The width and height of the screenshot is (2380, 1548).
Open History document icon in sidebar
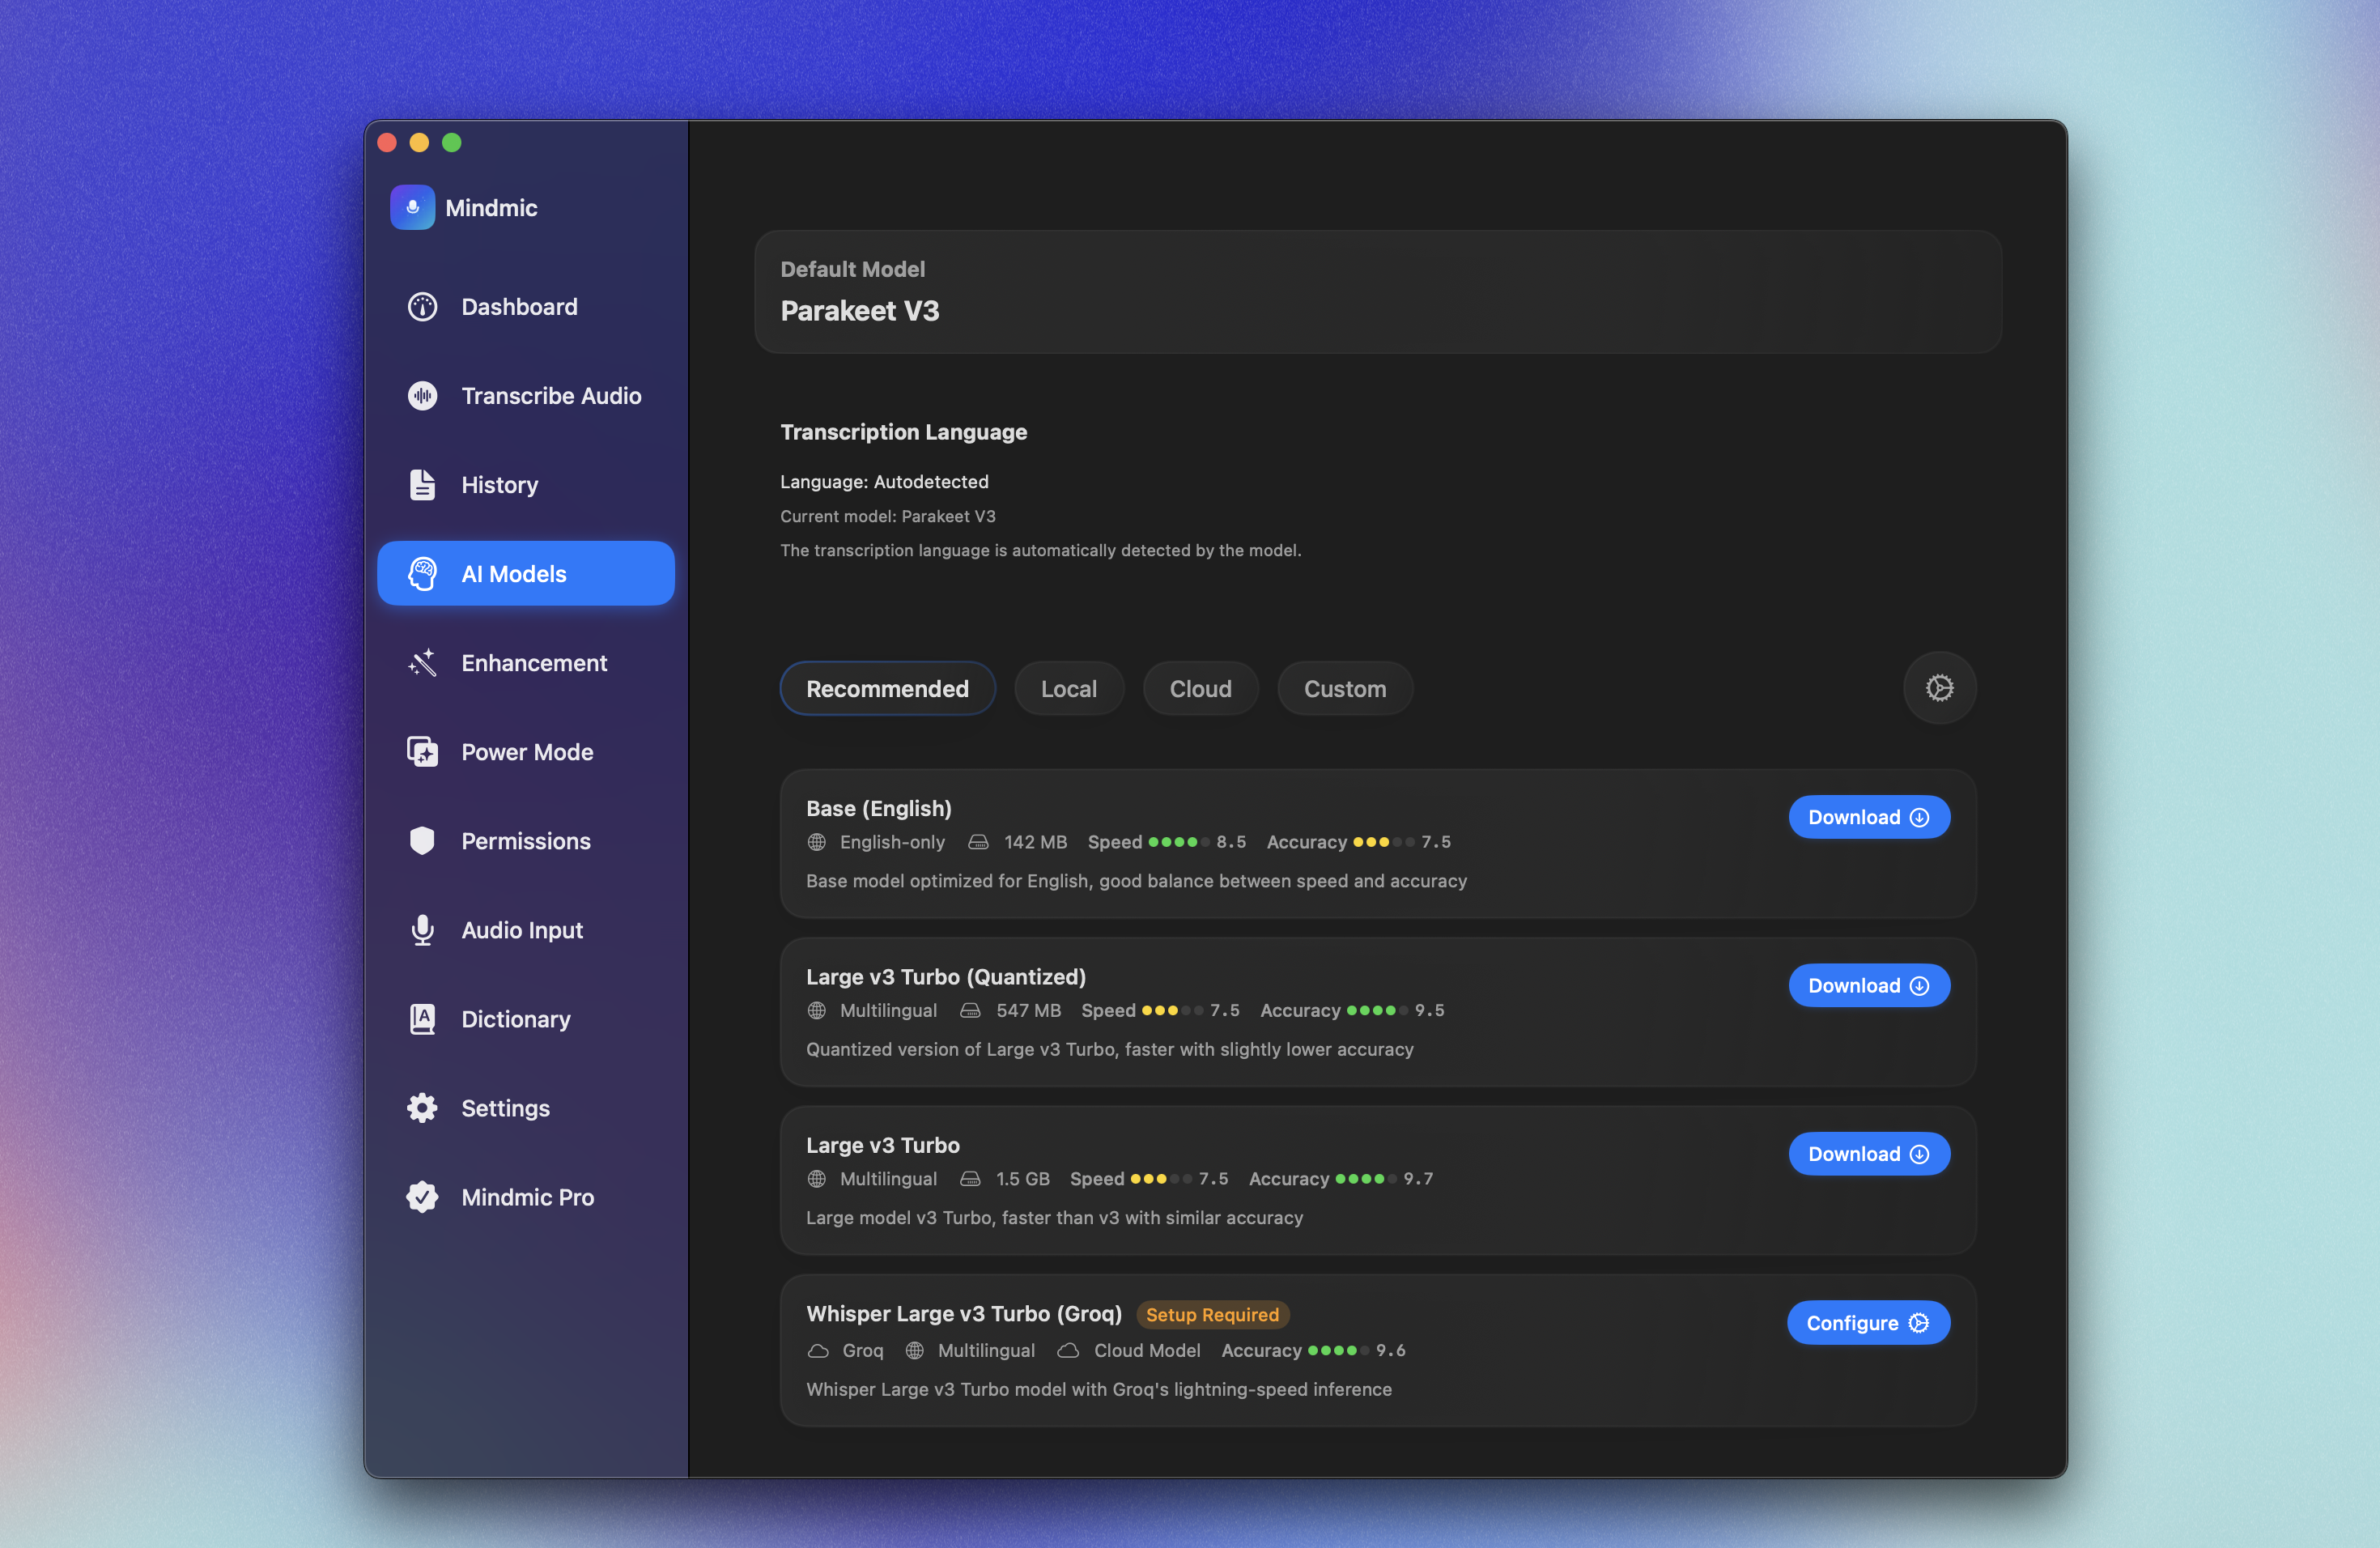[x=422, y=485]
